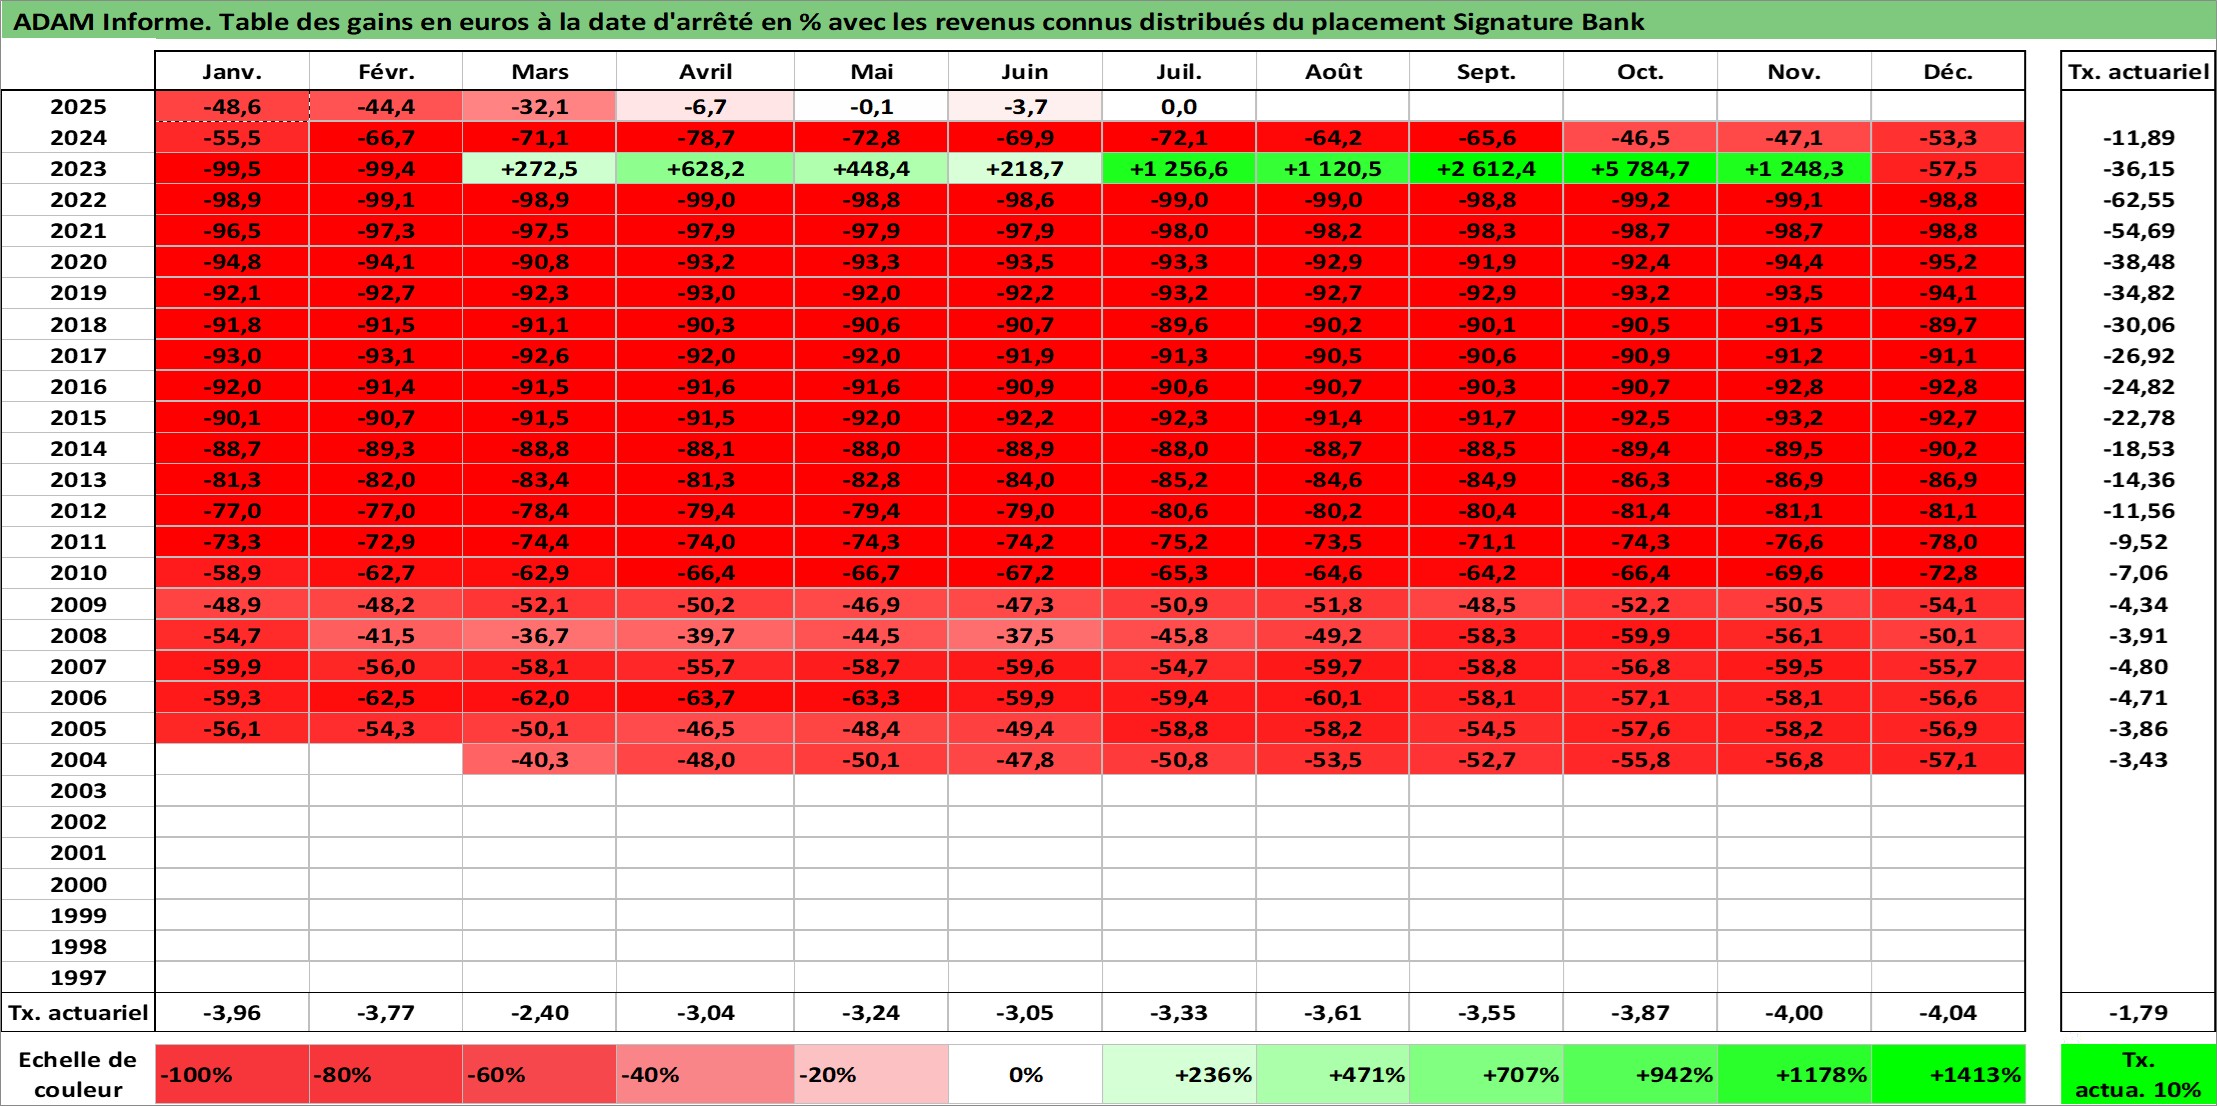The image size is (2217, 1106).
Task: Select the 2004 row label
Action: (78, 760)
